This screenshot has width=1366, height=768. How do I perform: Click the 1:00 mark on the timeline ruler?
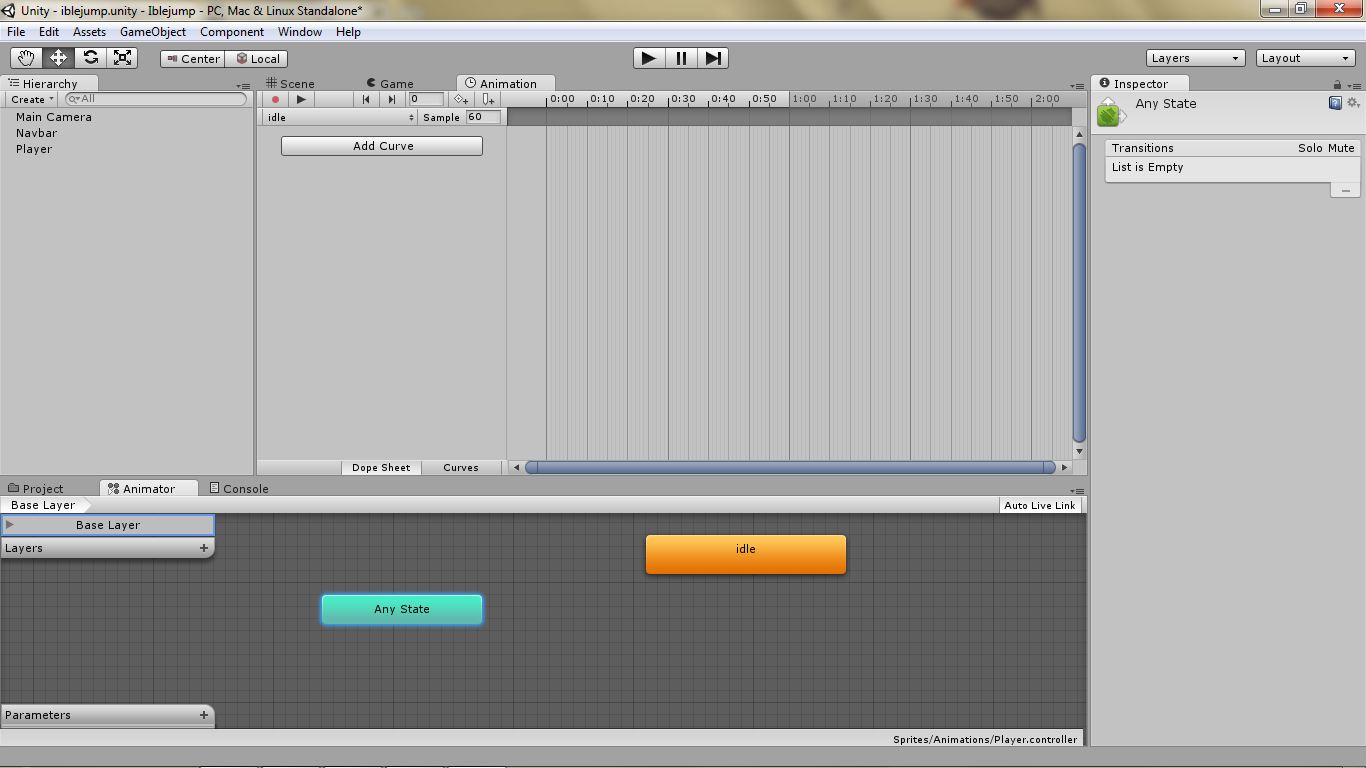(x=804, y=99)
